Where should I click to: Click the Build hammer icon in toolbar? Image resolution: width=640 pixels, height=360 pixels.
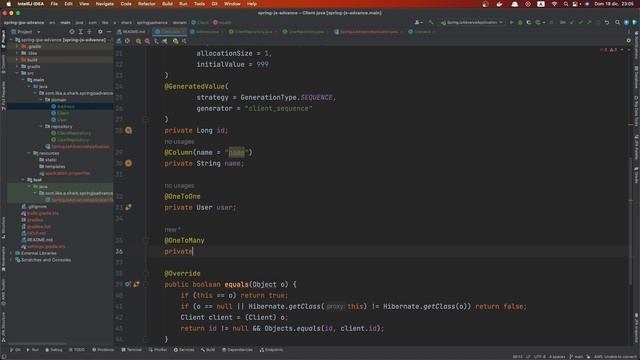431,22
